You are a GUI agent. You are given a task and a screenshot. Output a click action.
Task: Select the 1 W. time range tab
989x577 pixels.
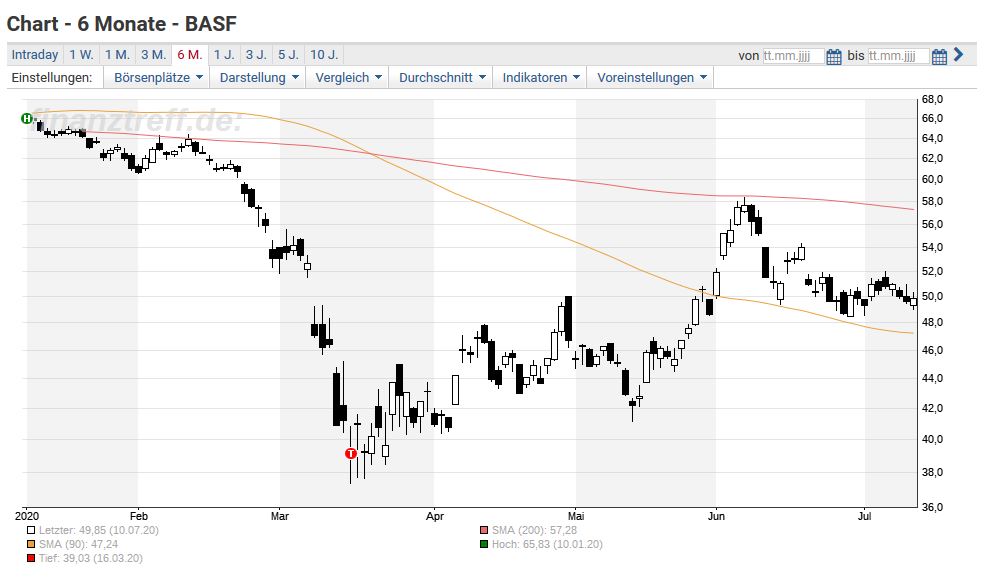[81, 55]
